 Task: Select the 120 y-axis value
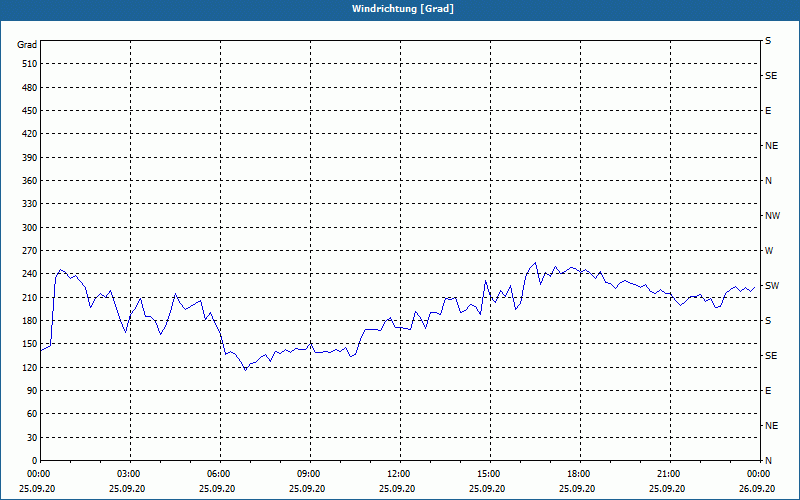tap(30, 367)
